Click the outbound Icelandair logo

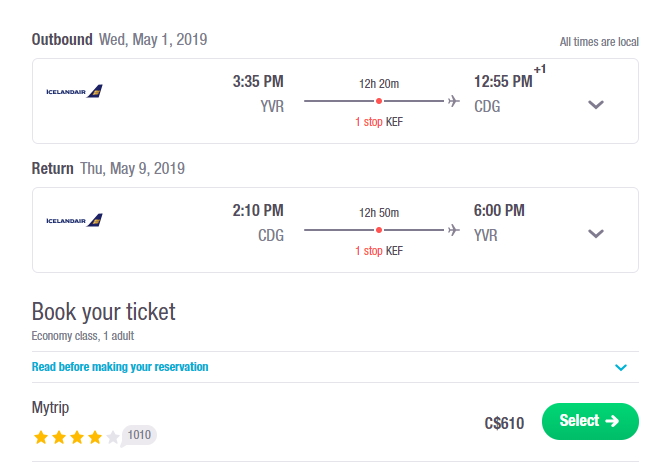coord(74,91)
